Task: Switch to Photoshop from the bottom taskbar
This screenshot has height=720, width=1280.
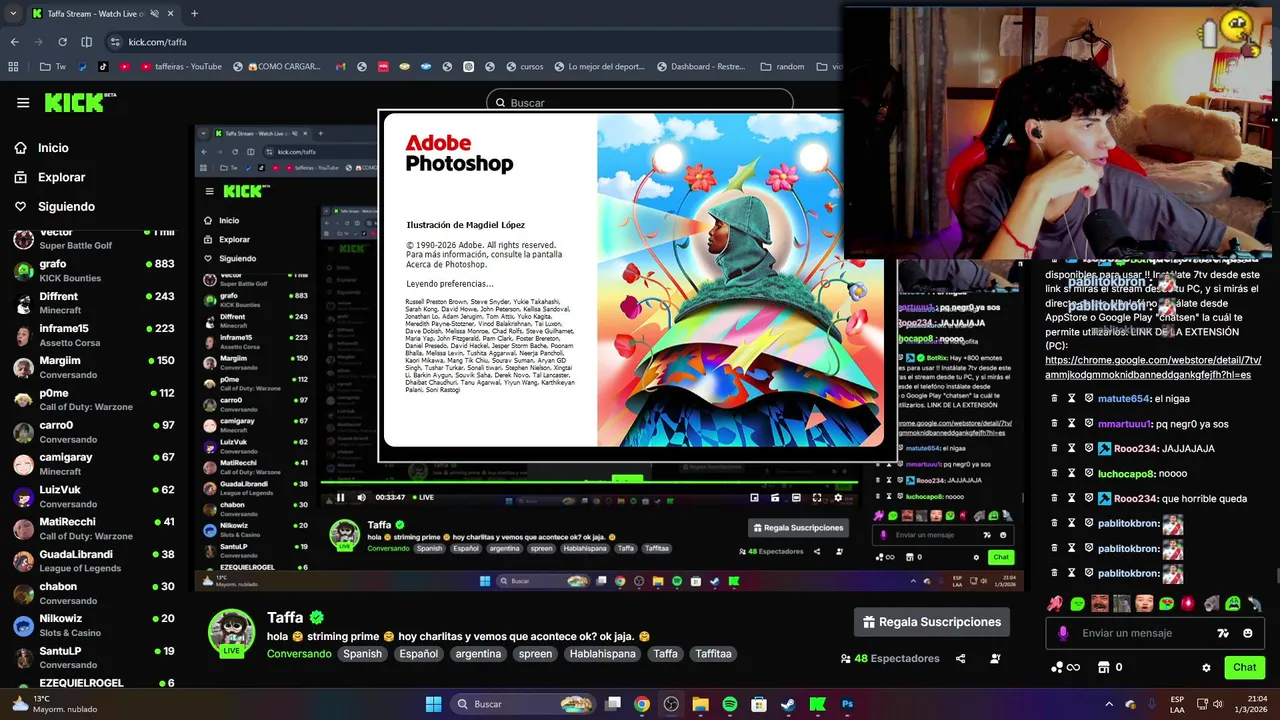Action: (847, 704)
